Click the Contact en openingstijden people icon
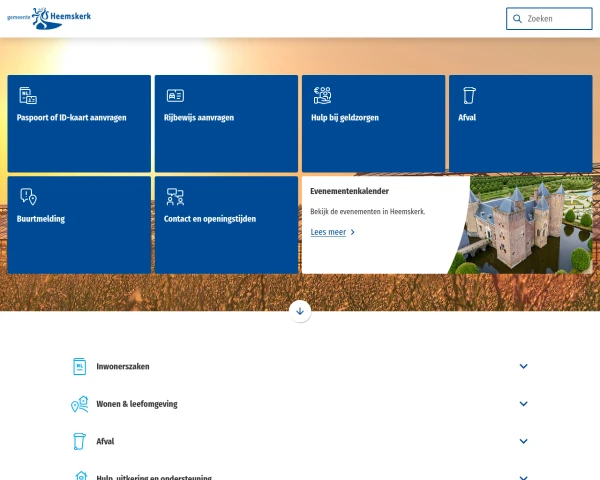 [x=175, y=197]
